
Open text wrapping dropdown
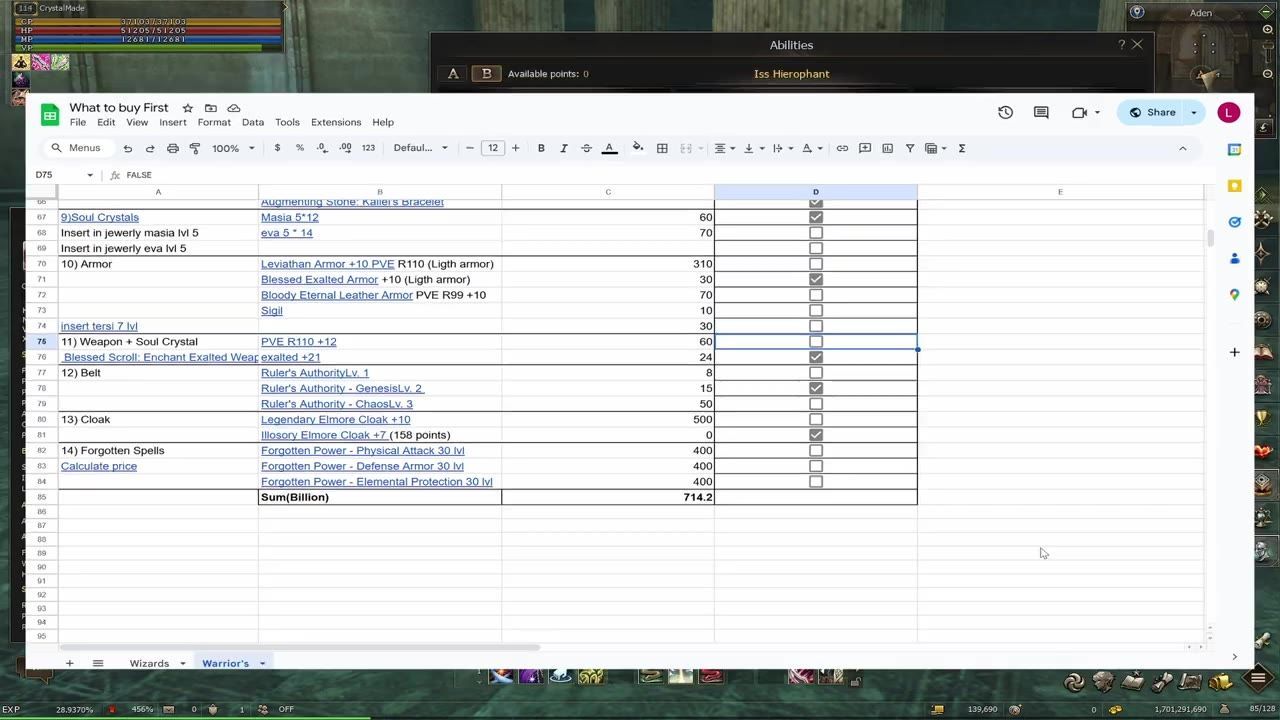coord(783,148)
